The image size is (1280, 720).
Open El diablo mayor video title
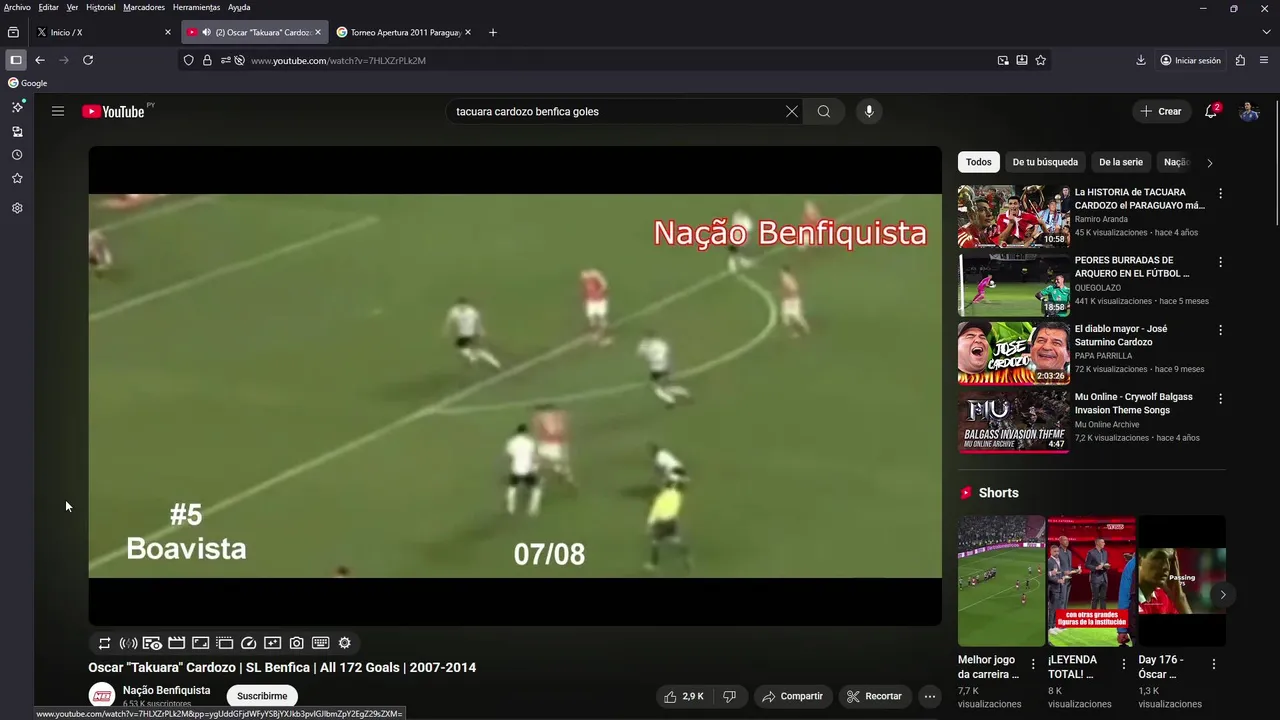(x=1121, y=335)
